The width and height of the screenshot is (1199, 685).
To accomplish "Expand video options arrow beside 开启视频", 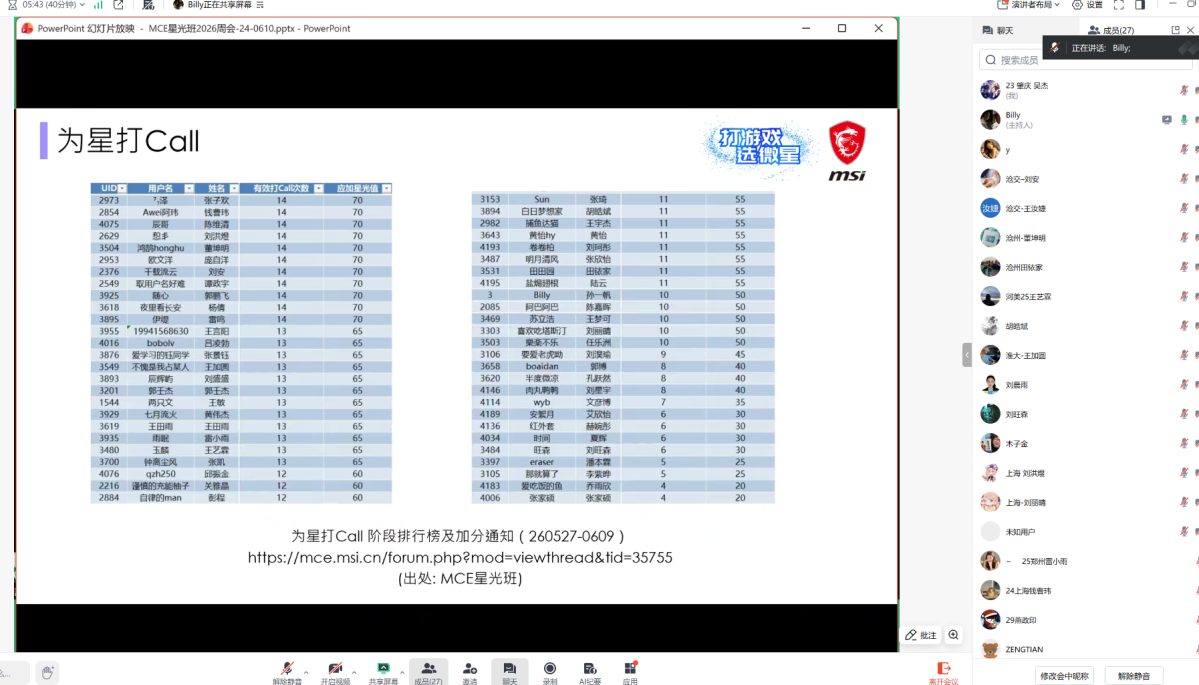I will pyautogui.click(x=354, y=672).
